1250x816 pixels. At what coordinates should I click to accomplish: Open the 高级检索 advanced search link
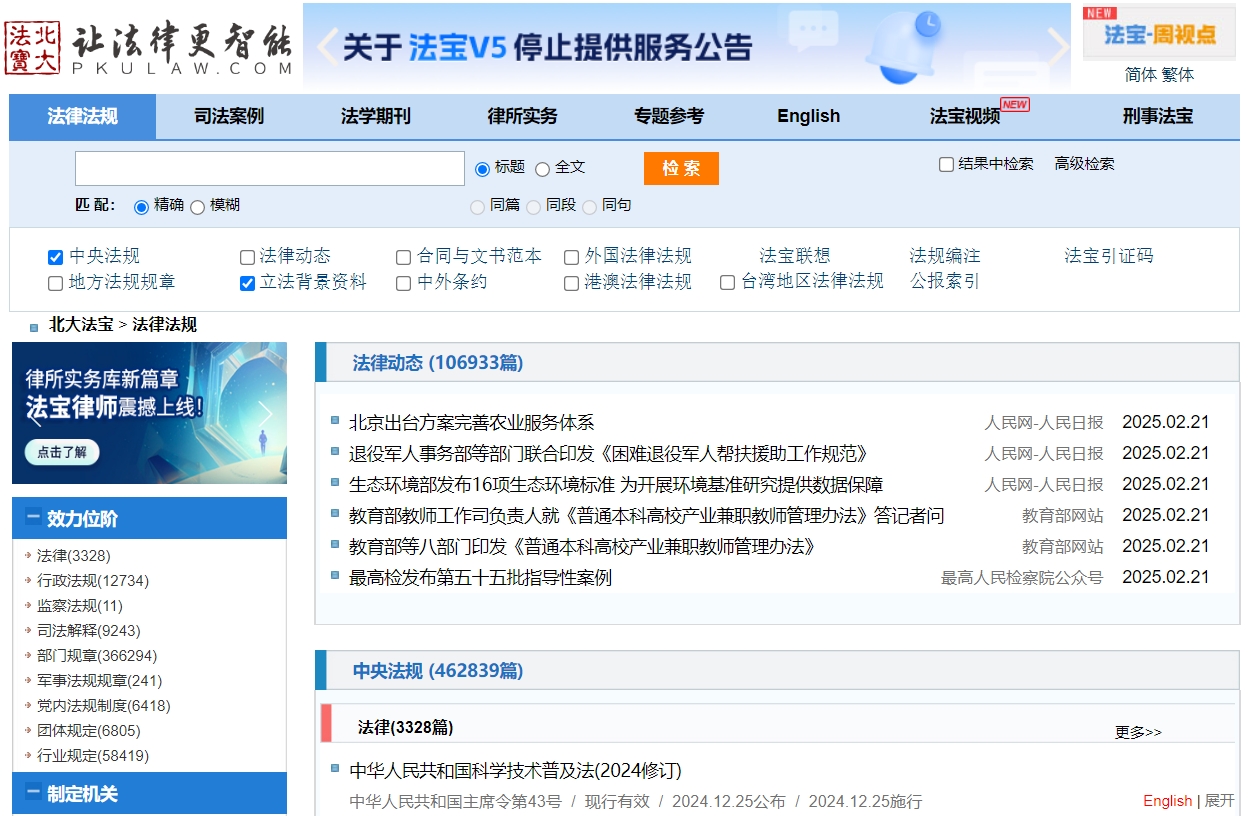(1084, 164)
